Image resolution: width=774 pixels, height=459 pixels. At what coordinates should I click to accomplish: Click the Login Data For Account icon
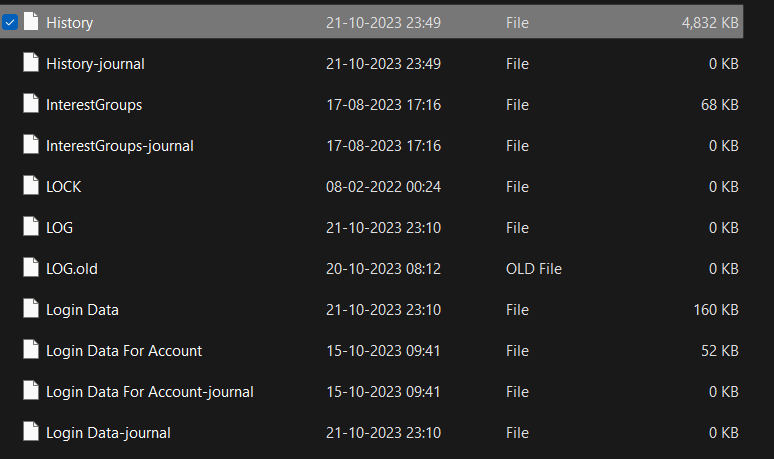tap(31, 350)
